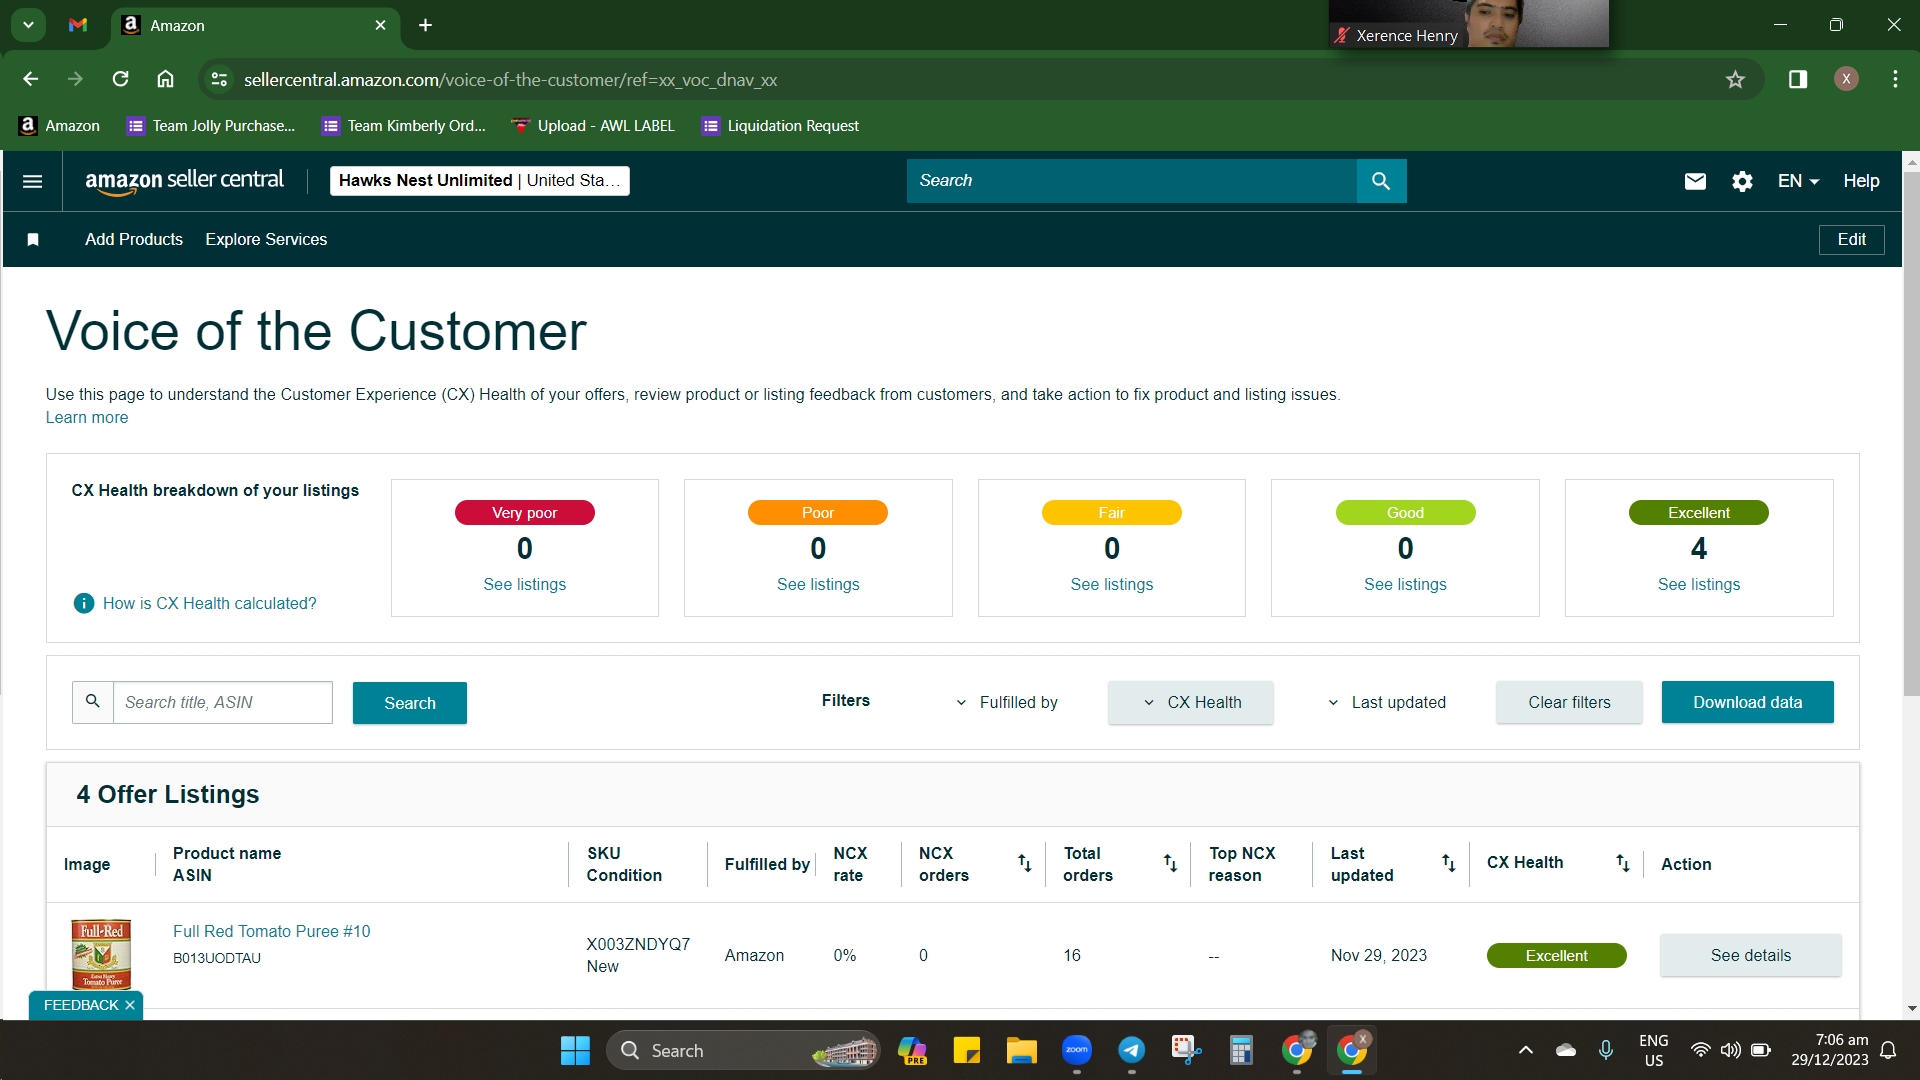Open Explore Services menu item
Viewport: 1920px width, 1080px height.
(x=266, y=239)
